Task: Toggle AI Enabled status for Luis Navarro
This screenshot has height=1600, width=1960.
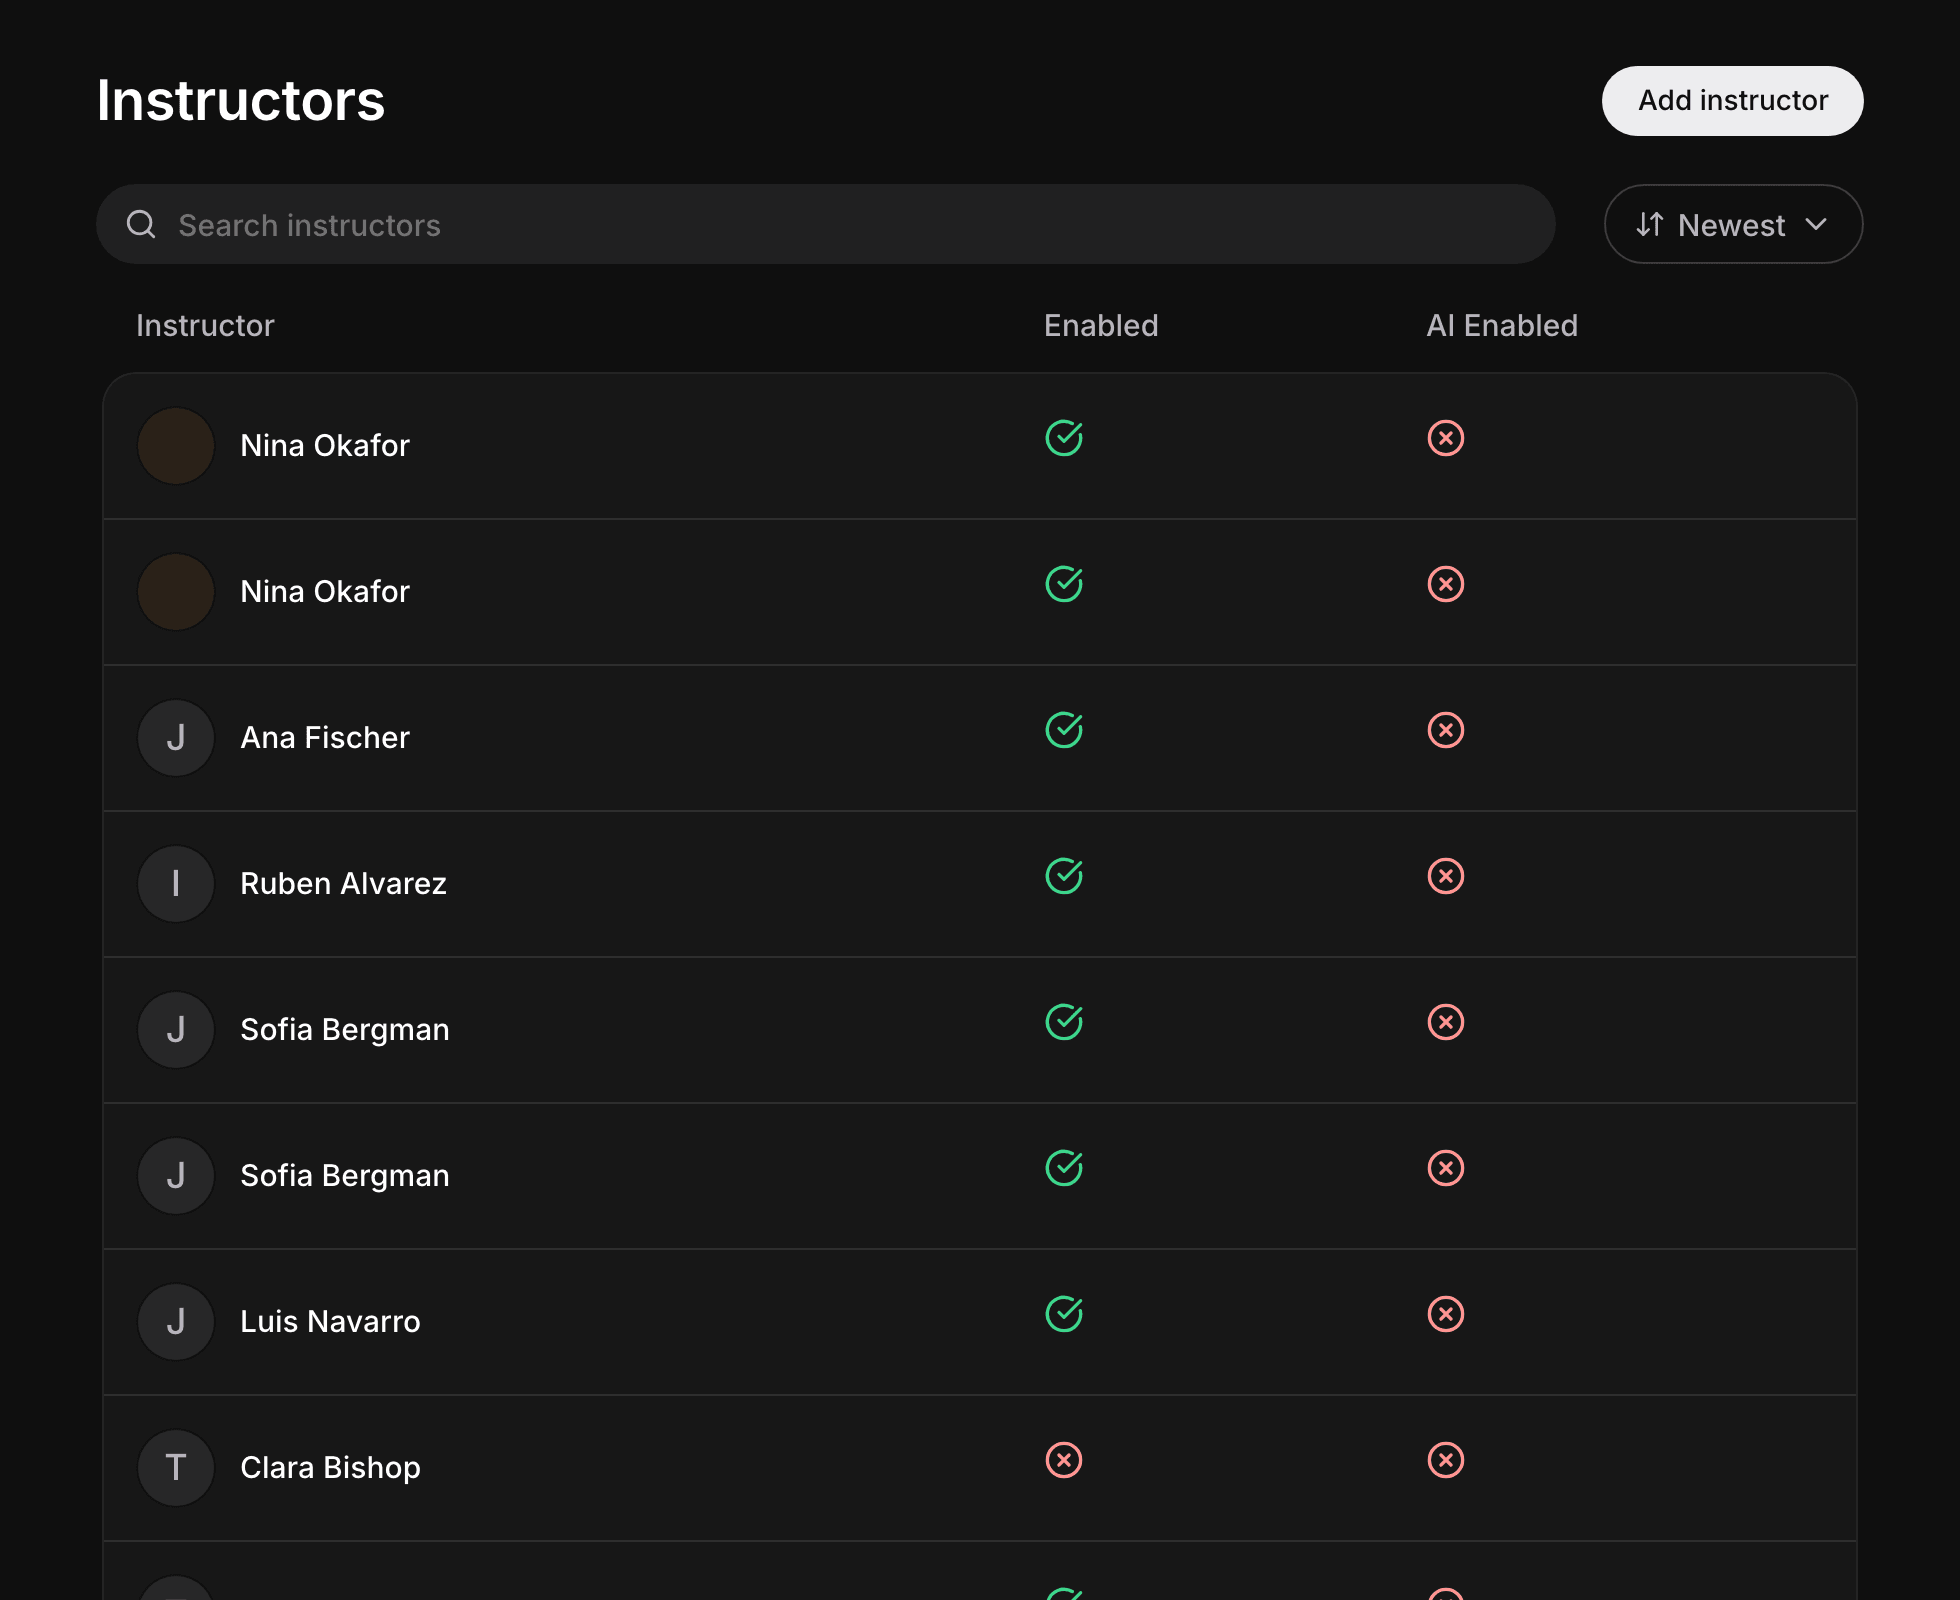Action: (1446, 1314)
